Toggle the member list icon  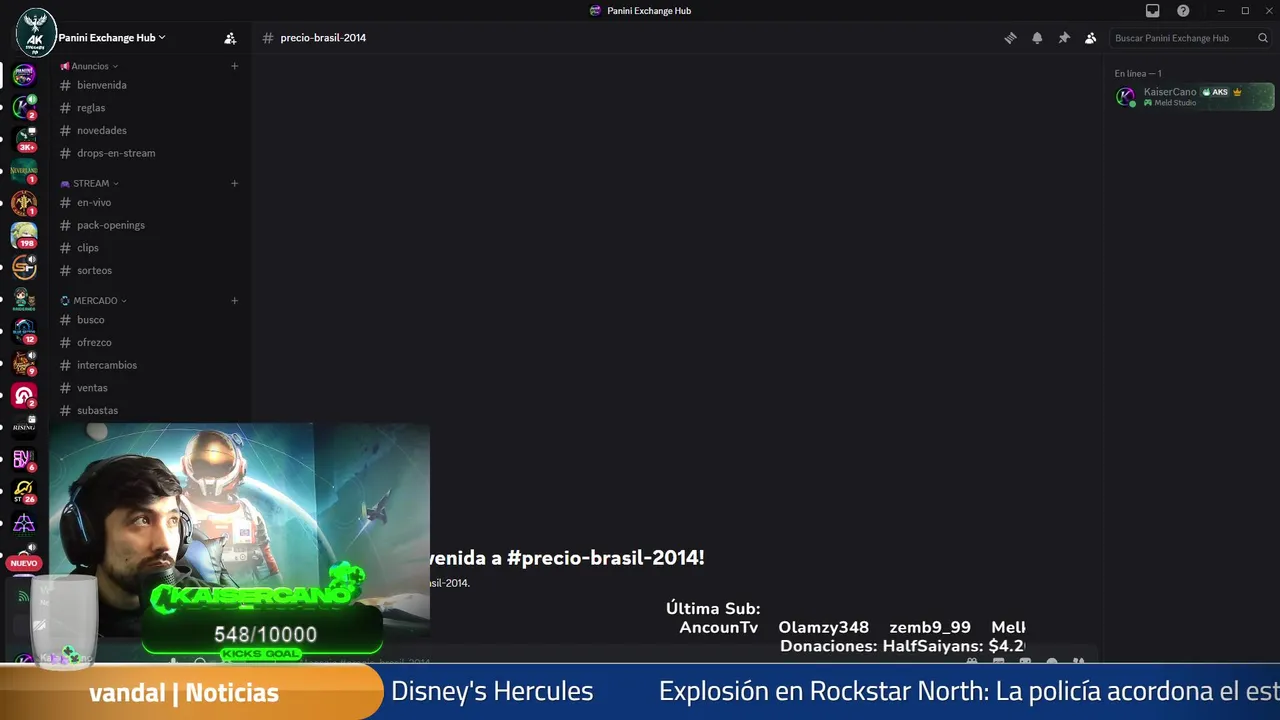coord(1091,38)
